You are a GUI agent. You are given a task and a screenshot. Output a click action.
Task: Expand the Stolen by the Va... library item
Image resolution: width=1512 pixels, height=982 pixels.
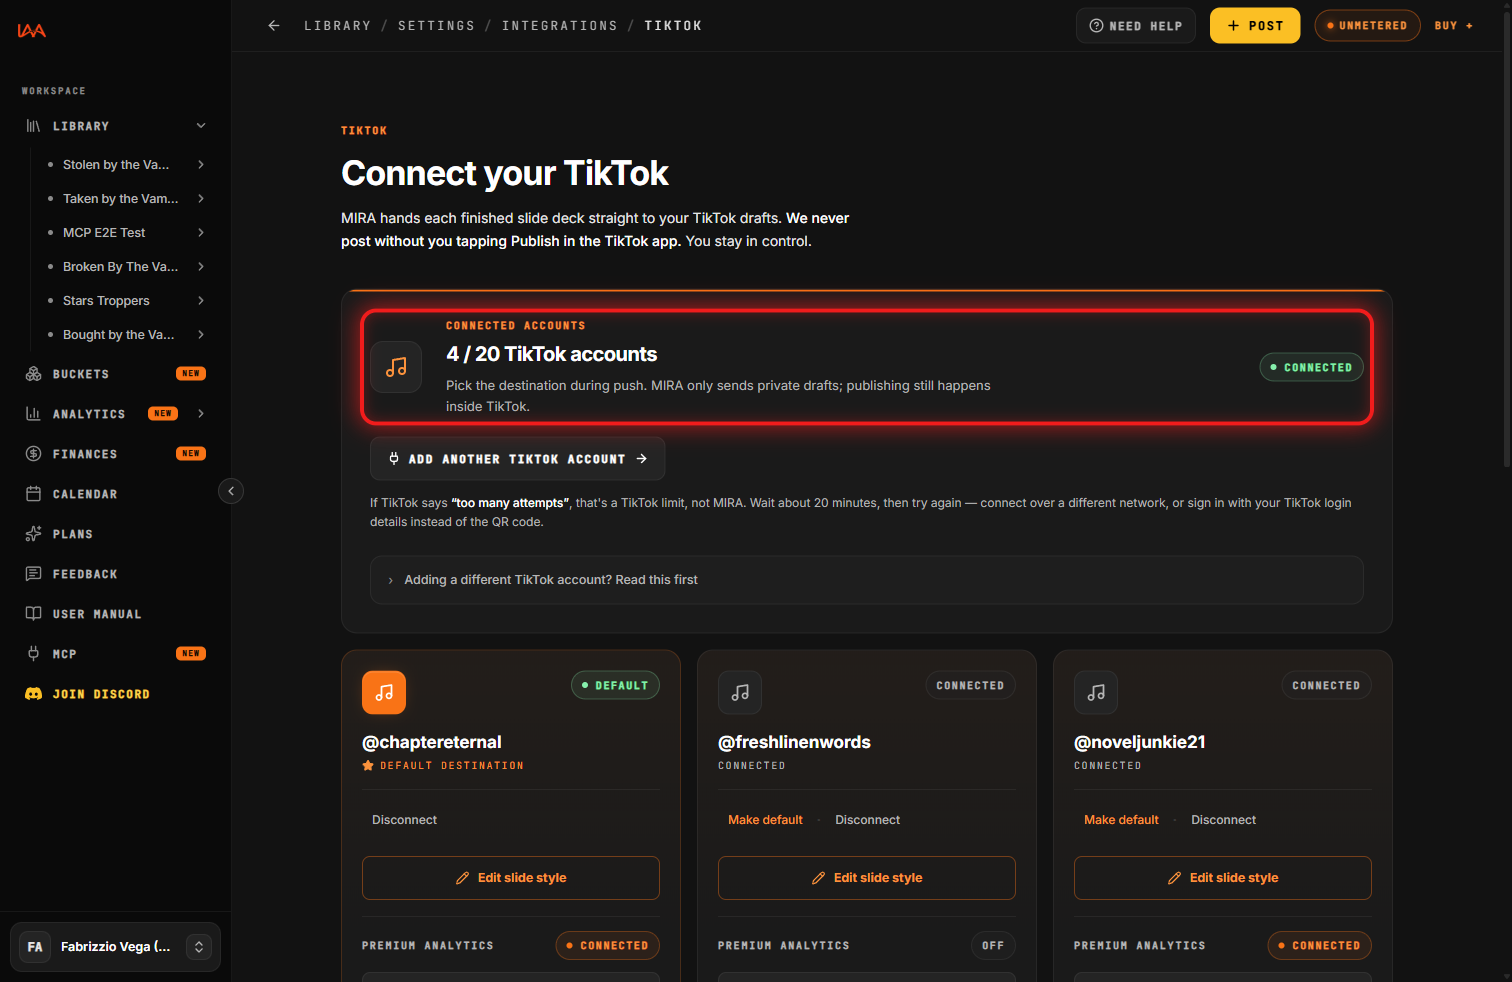(201, 165)
